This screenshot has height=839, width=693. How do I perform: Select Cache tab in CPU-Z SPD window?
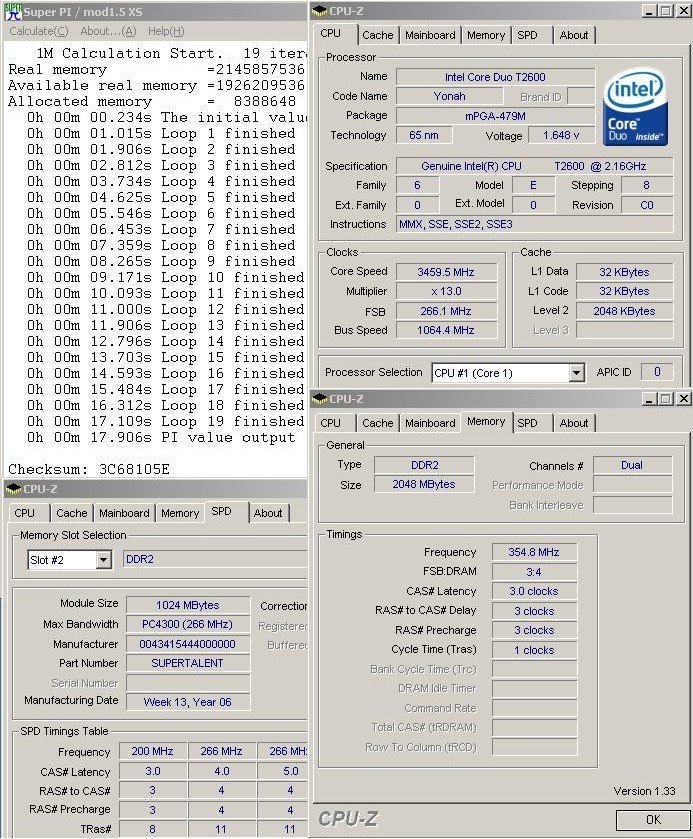(x=72, y=513)
